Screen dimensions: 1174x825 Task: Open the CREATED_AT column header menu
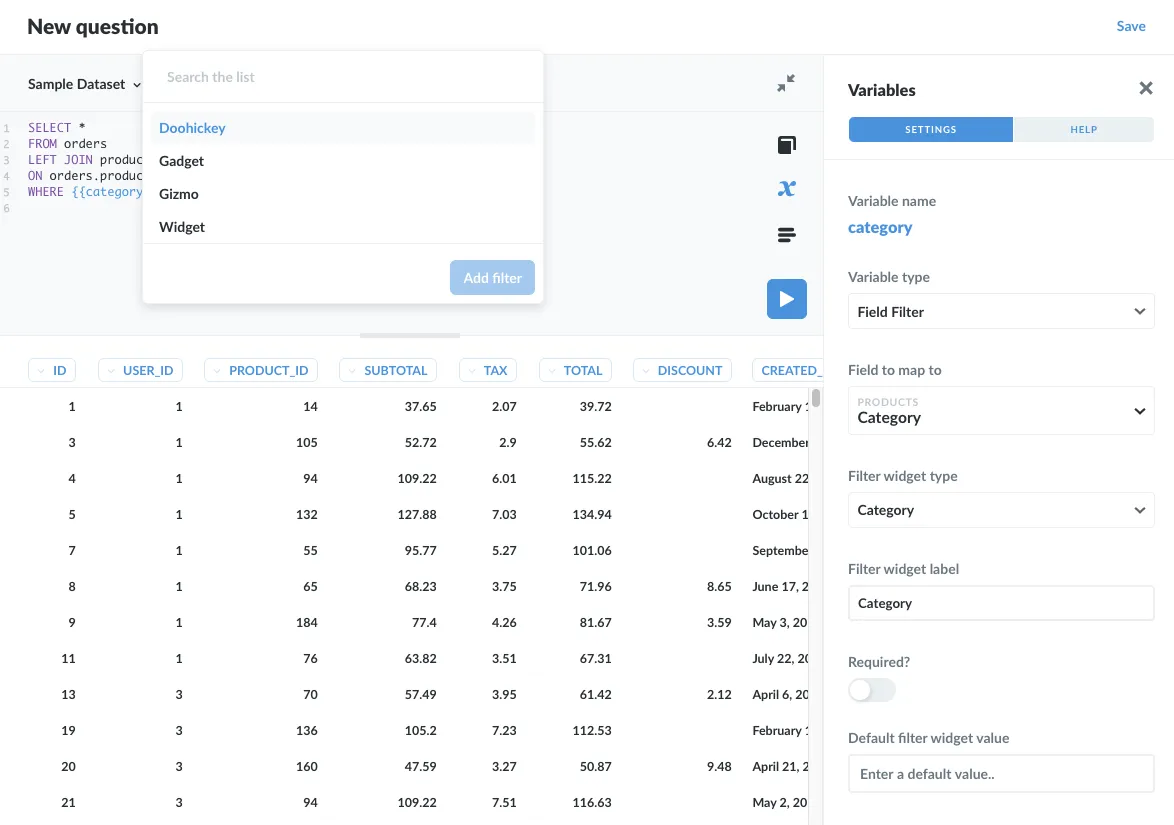coord(788,371)
